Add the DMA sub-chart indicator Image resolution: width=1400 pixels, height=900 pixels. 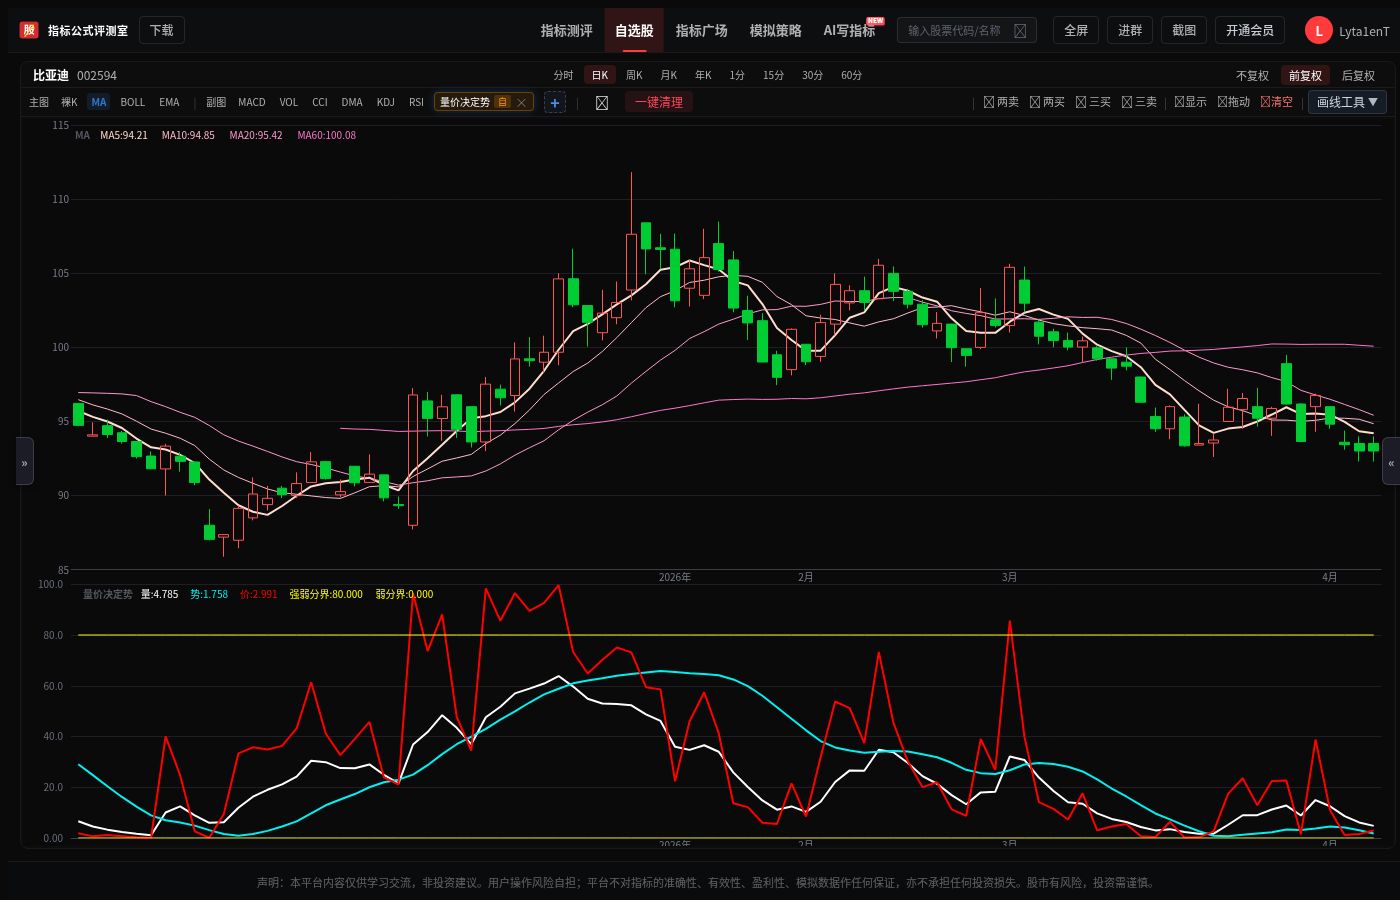coord(352,102)
